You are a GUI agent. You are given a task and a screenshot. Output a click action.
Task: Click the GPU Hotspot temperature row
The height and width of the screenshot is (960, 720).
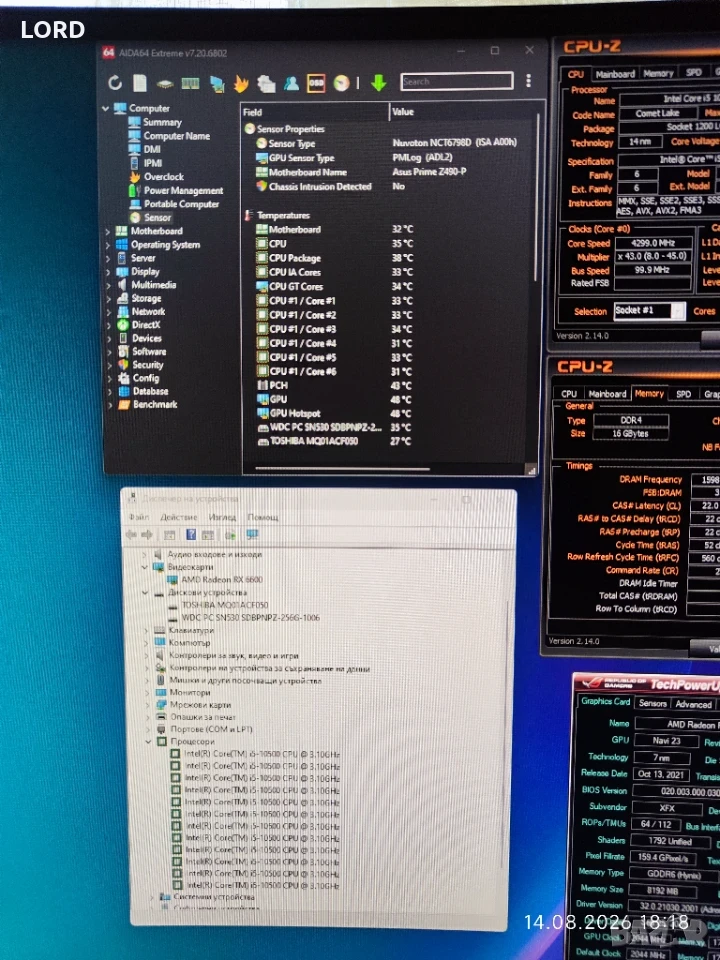pyautogui.click(x=334, y=414)
